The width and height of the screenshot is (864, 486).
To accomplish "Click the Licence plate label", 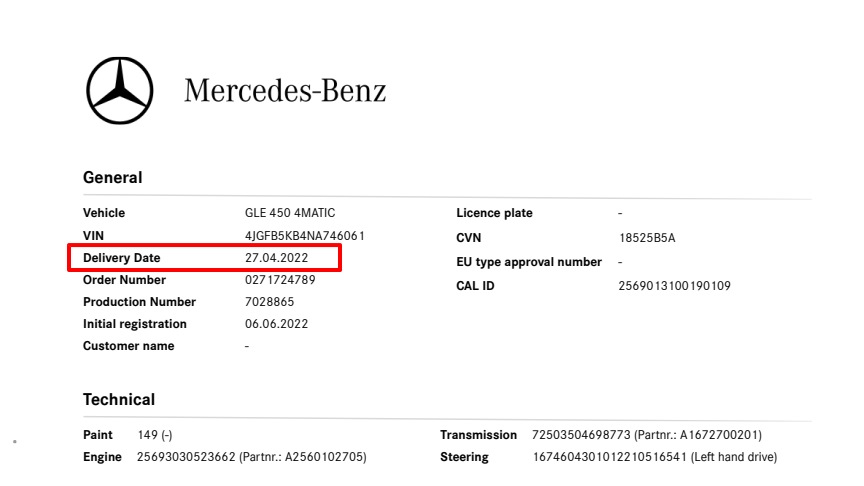I will click(x=494, y=213).
